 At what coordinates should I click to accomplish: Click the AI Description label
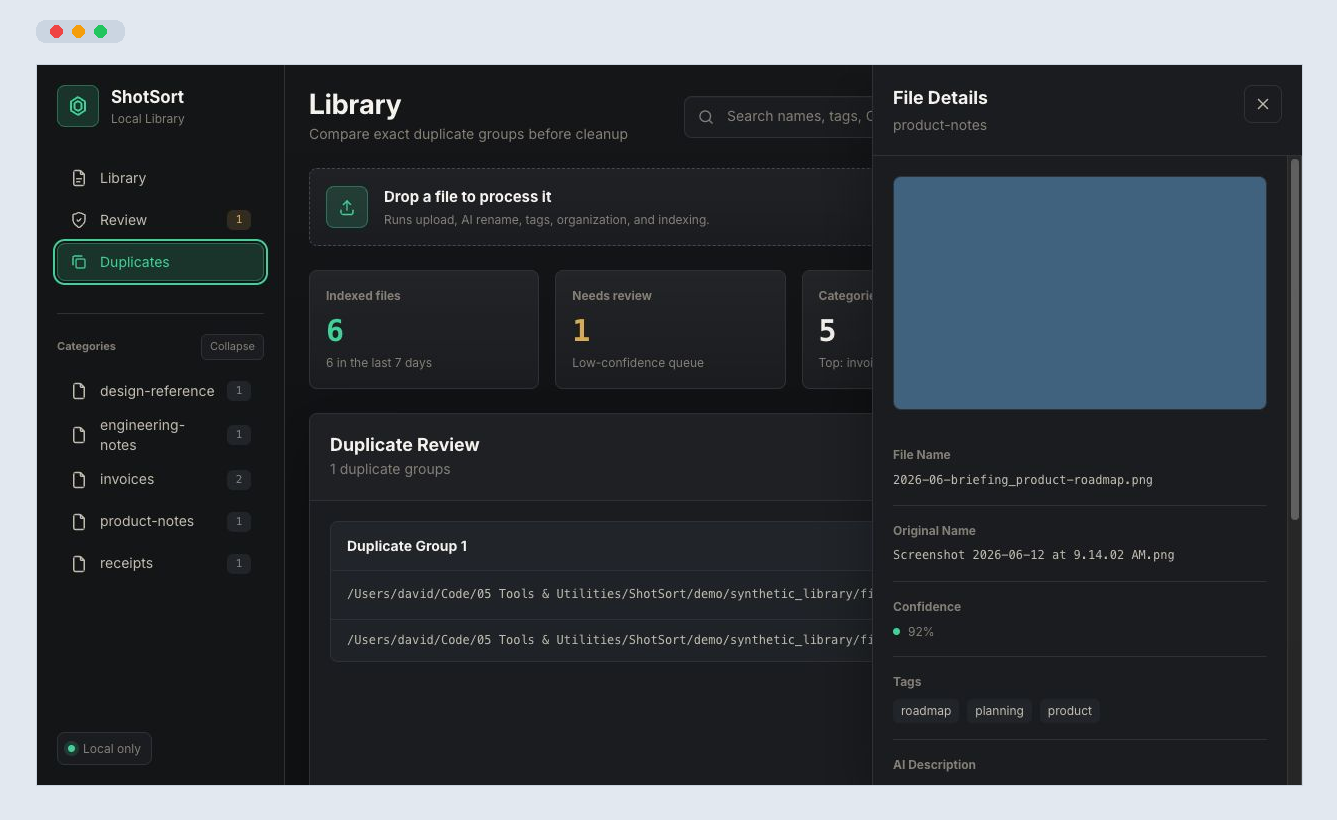[934, 765]
